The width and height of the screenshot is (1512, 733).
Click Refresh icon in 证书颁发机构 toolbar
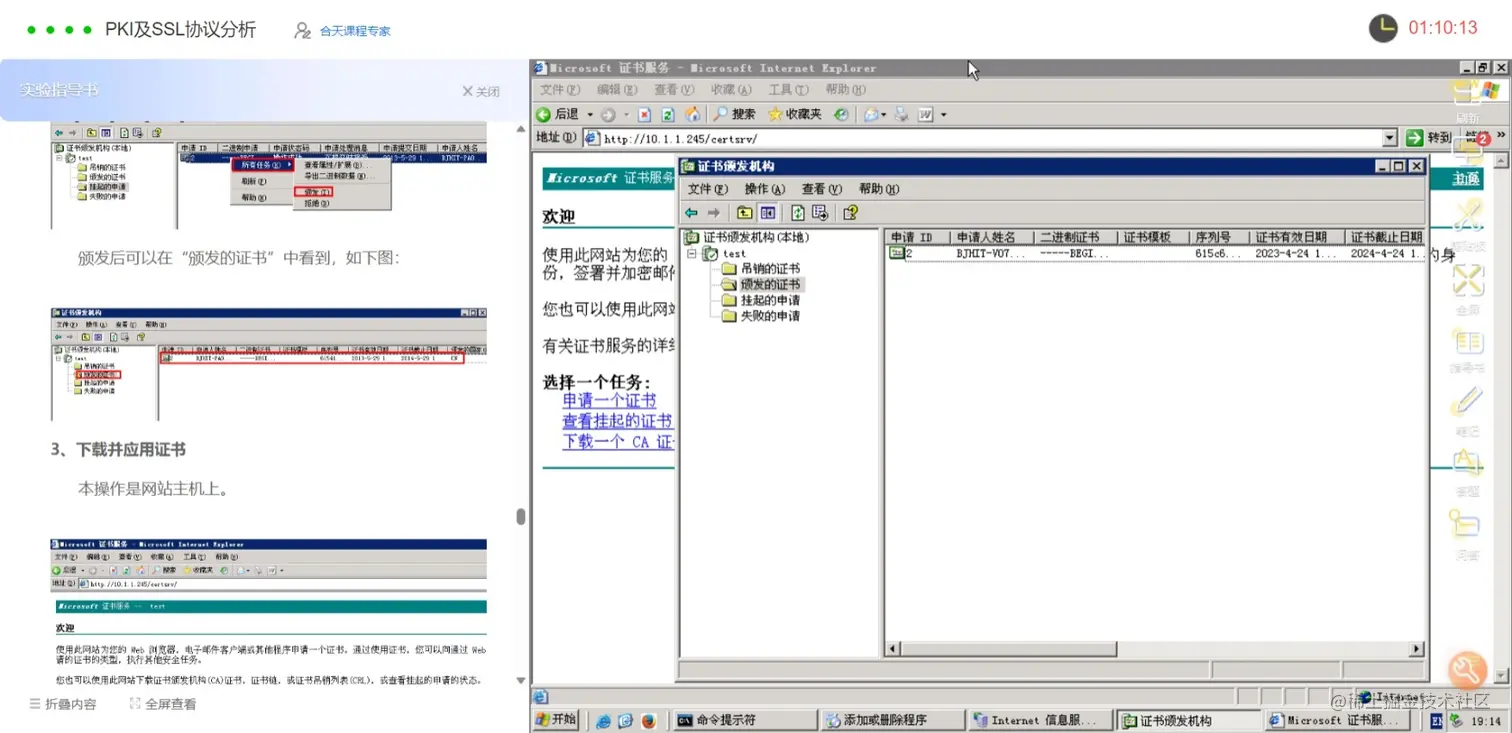tap(798, 212)
